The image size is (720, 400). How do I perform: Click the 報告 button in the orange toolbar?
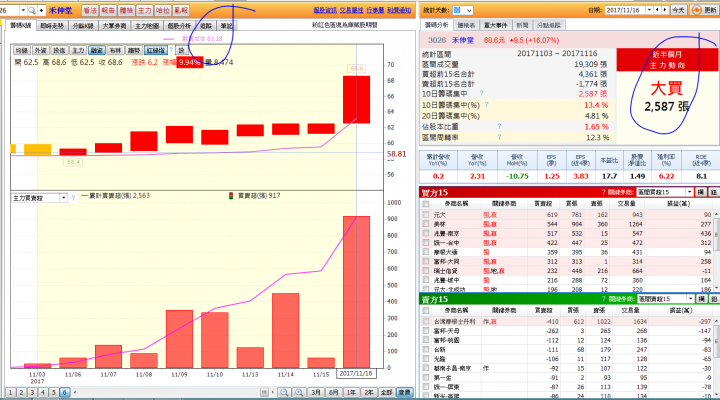pyautogui.click(x=108, y=10)
